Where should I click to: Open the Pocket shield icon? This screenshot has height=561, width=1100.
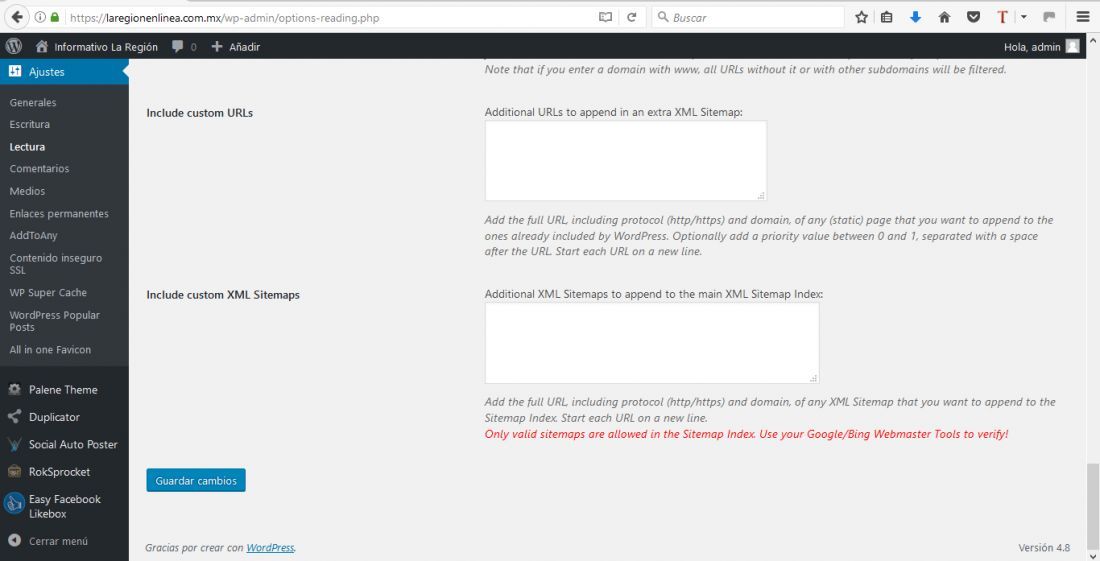[x=973, y=18]
